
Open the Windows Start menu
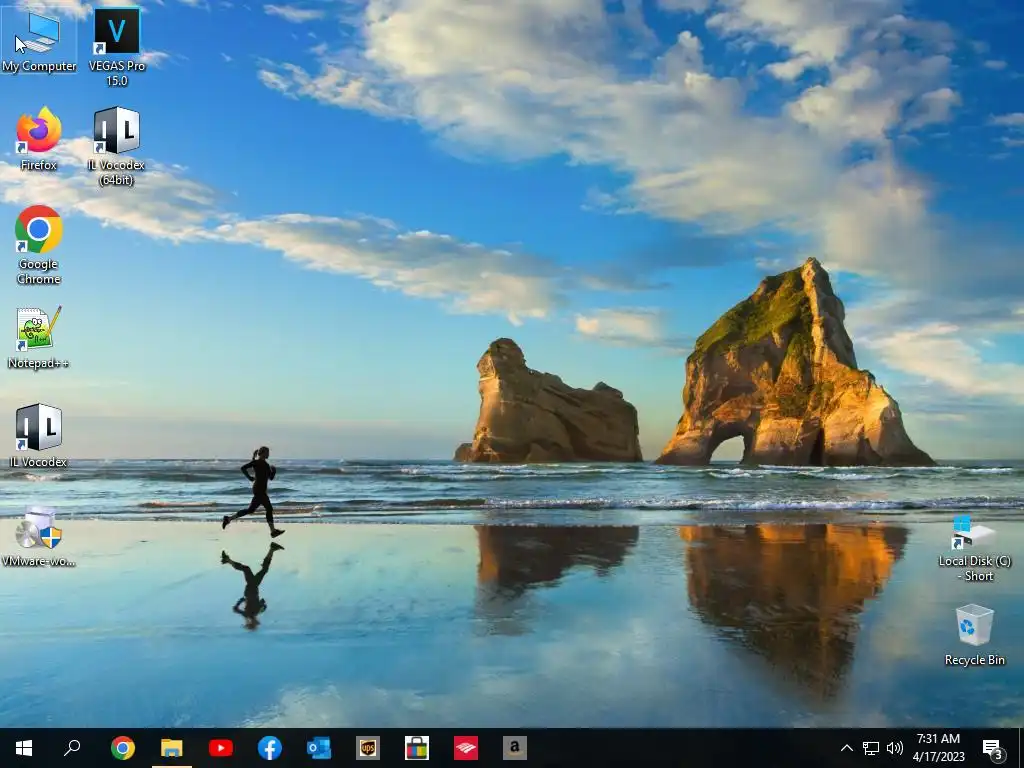24,748
